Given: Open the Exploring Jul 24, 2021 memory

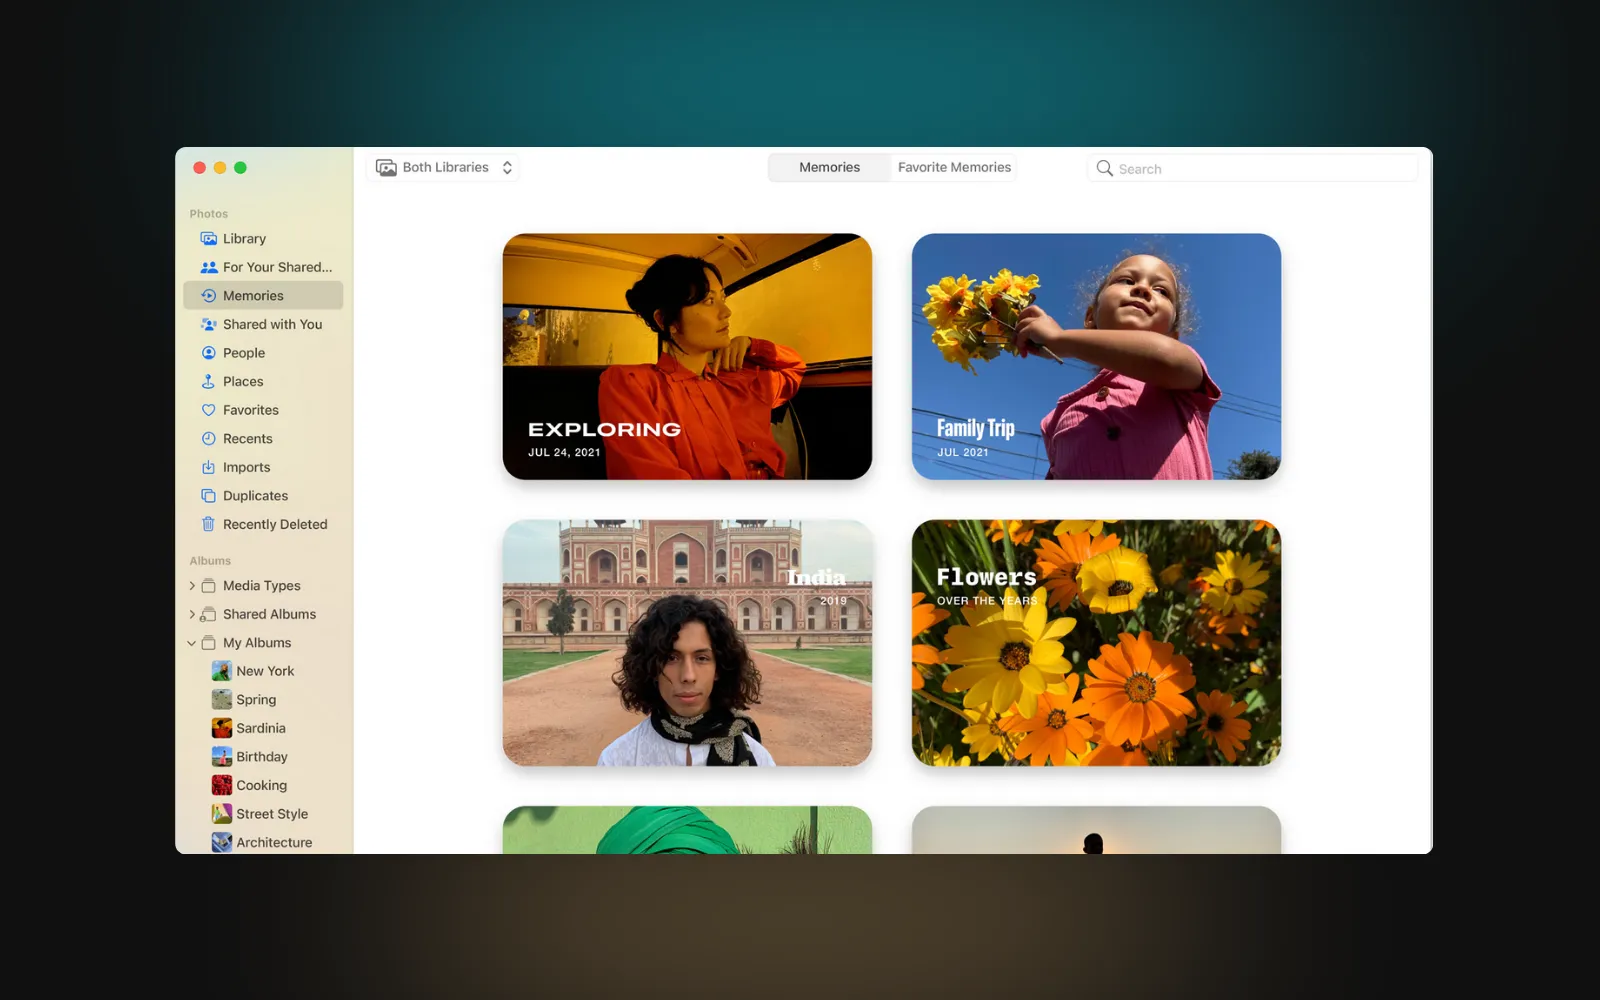Looking at the screenshot, I should (x=687, y=357).
